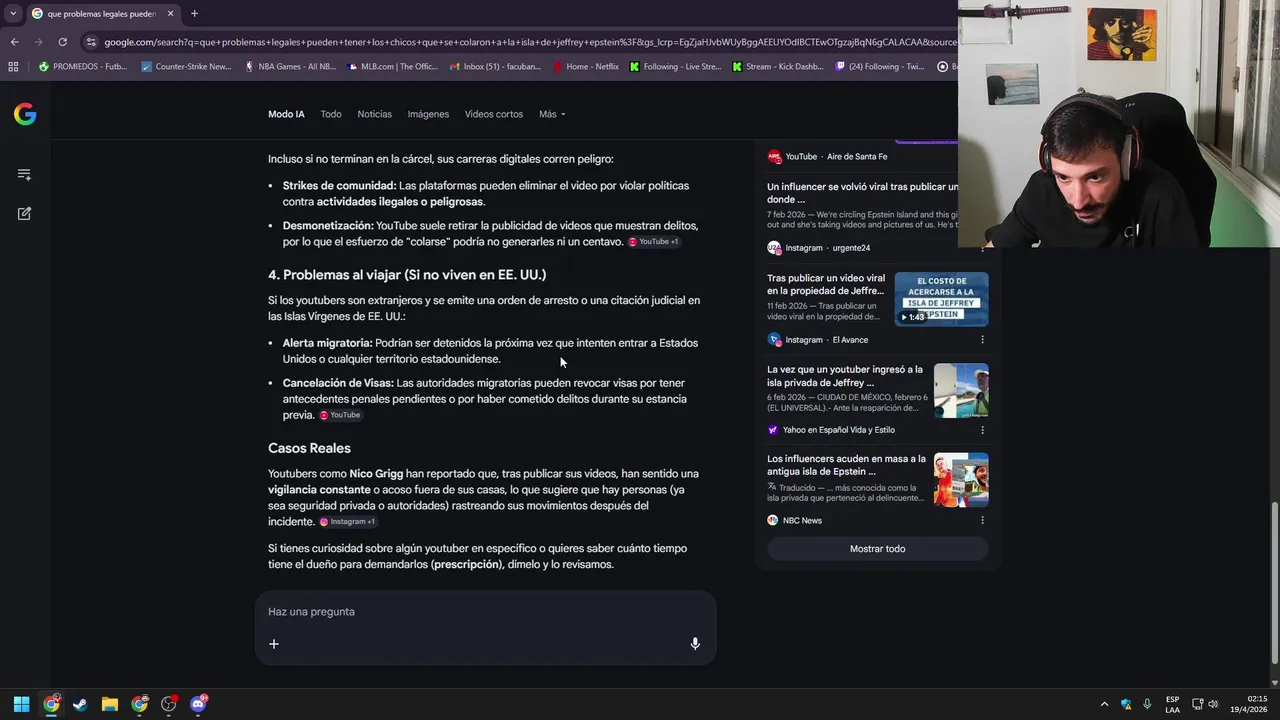Open the AI mode history list icon

click(24, 175)
